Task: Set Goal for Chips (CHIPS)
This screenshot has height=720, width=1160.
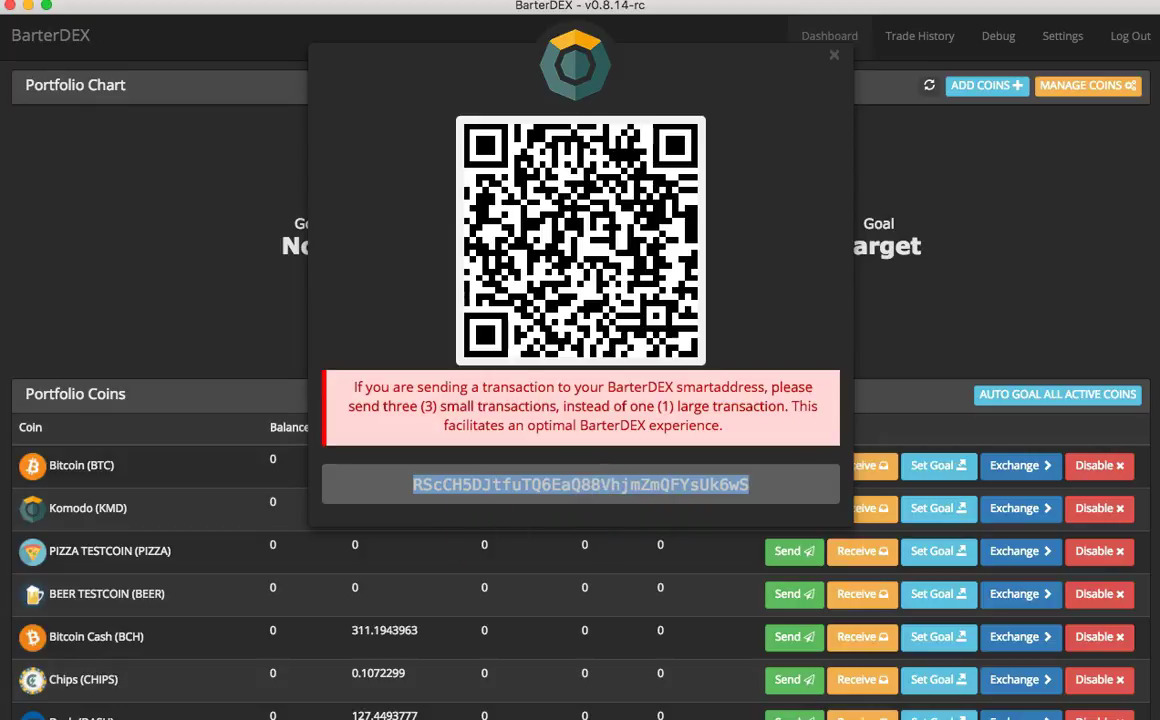Action: 938,681
